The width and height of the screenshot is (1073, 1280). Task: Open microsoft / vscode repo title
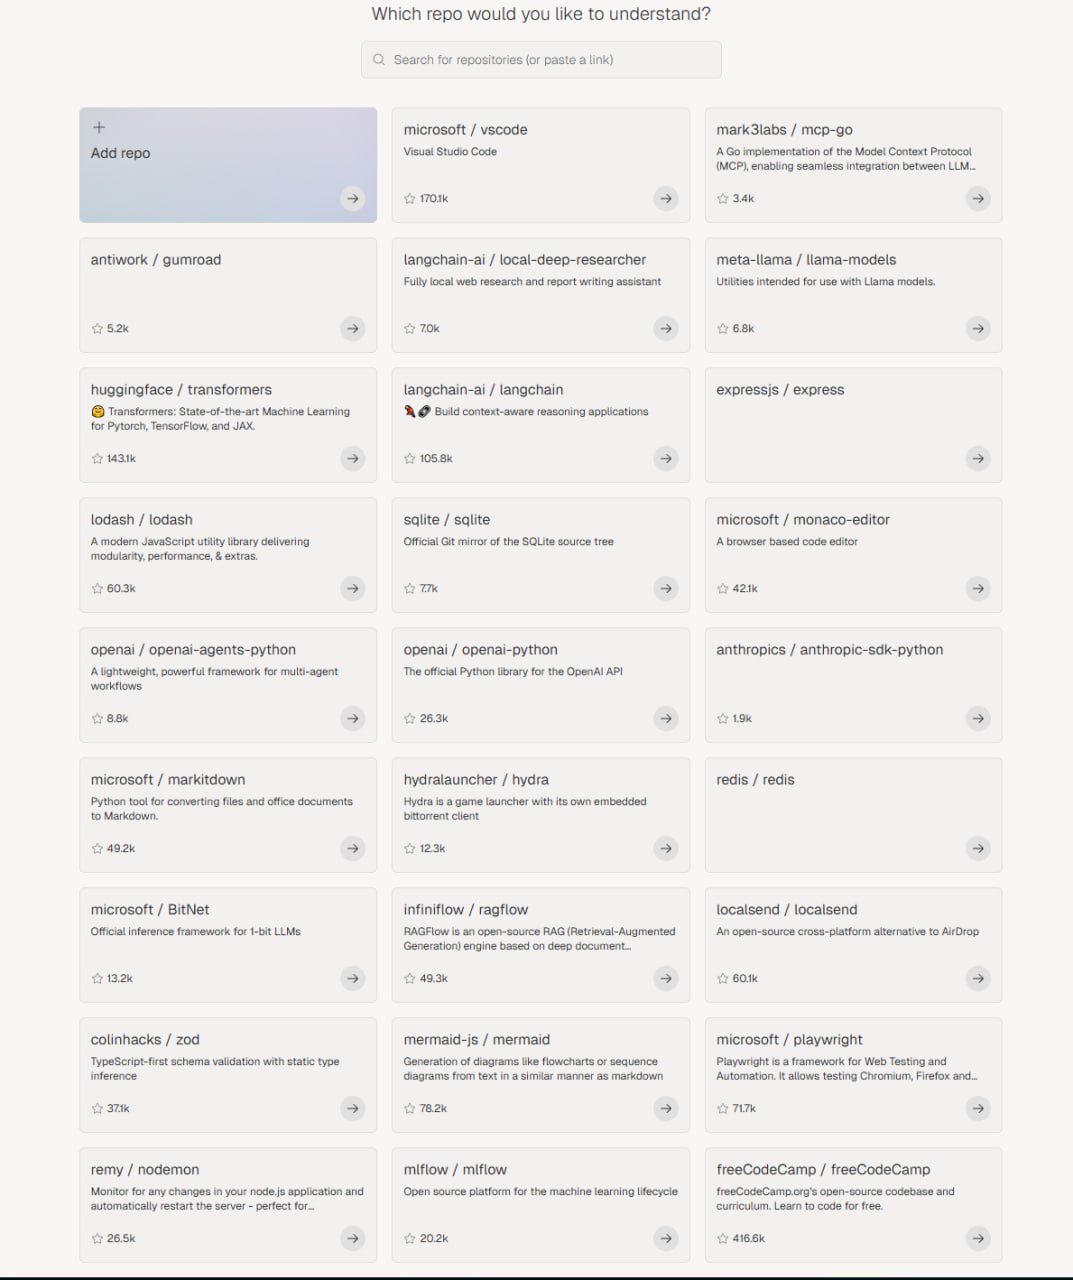[466, 130]
